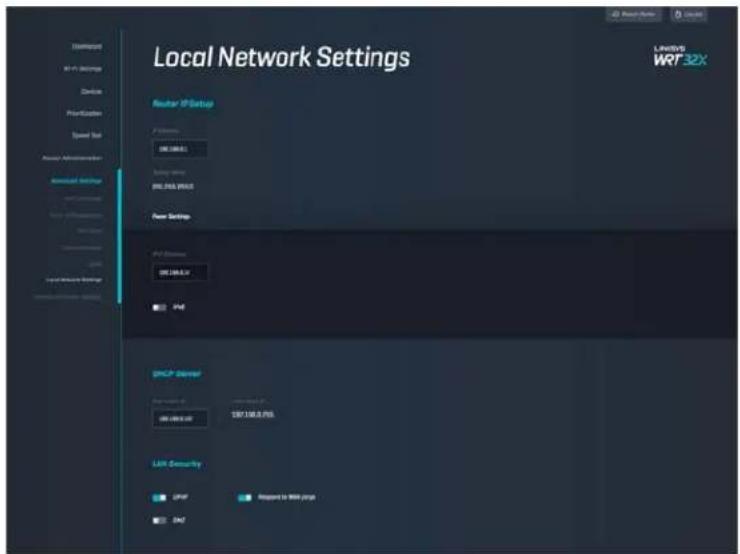Open the Dashboard page in sidebar
740x554 pixels.
[87, 46]
